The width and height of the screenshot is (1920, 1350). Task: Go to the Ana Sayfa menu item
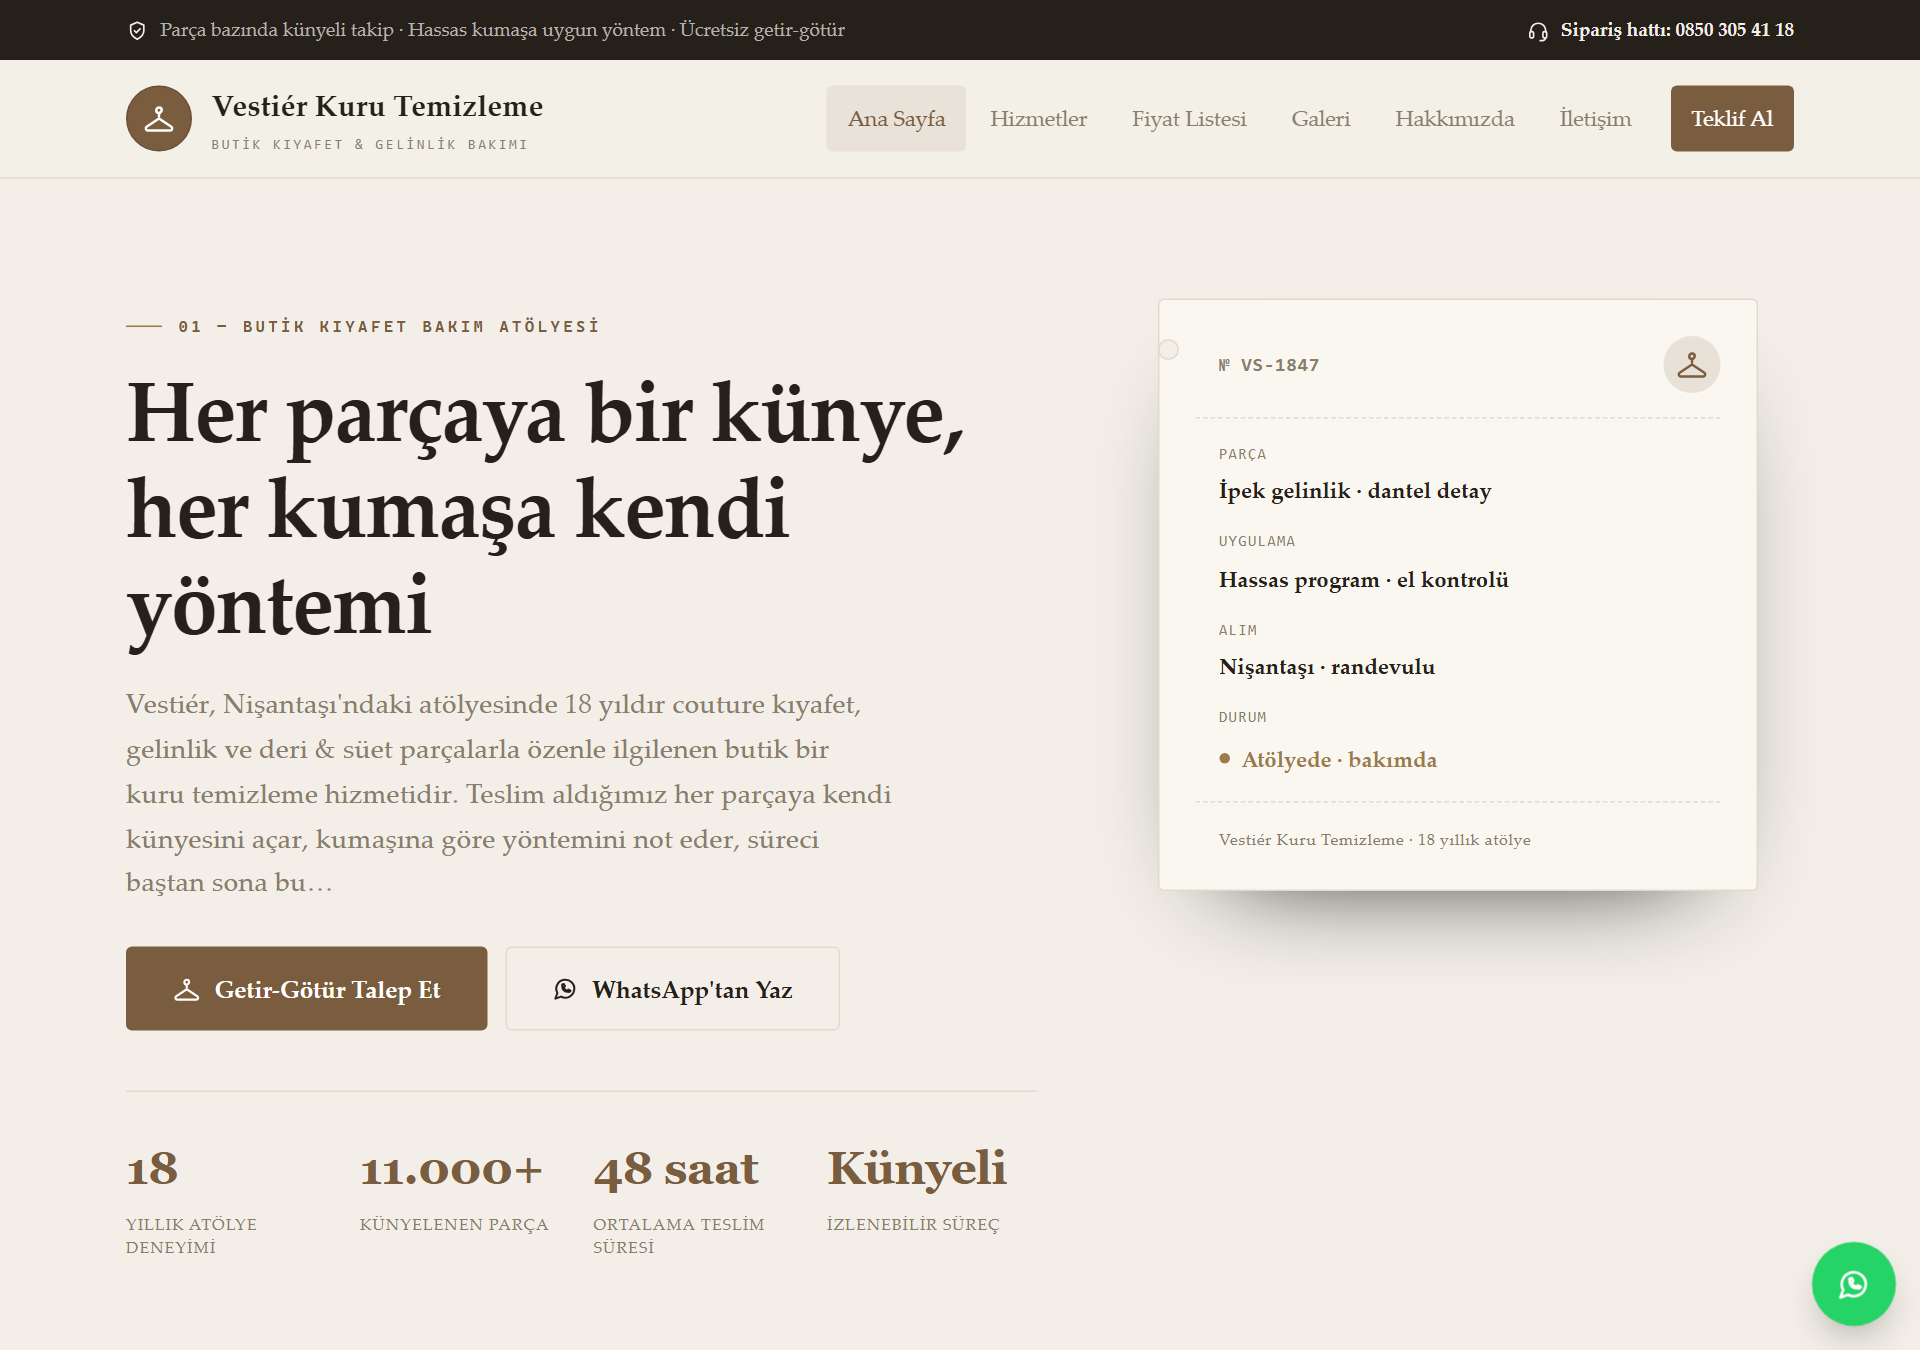(x=896, y=119)
